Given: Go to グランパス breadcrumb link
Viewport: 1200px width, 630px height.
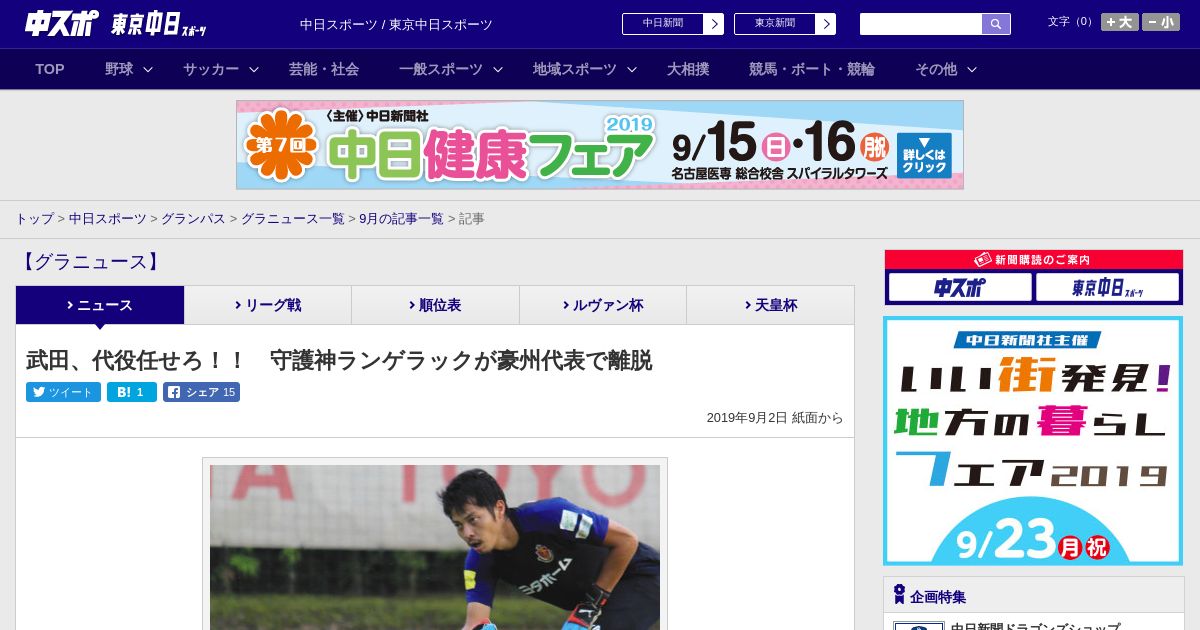Looking at the screenshot, I should click(x=193, y=219).
